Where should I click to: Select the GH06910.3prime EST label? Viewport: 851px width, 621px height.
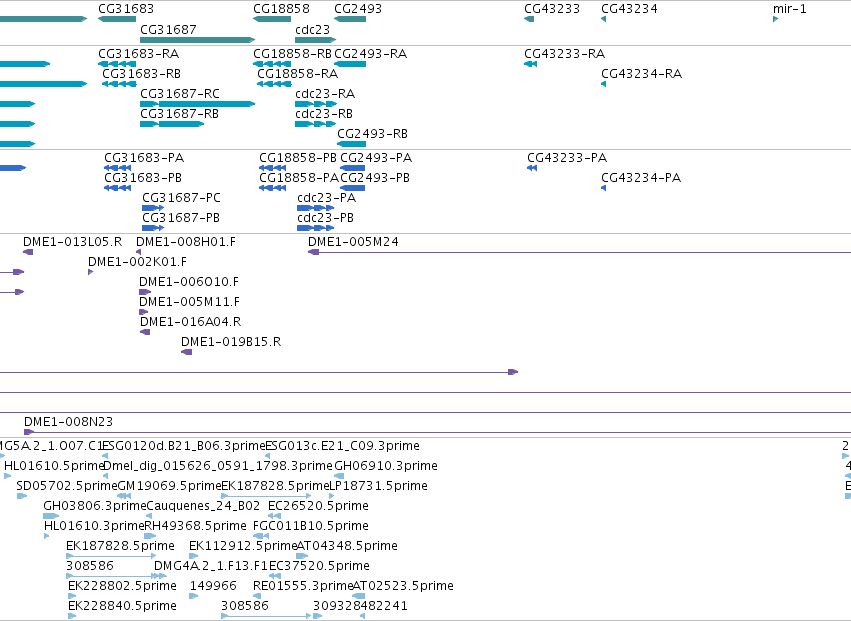click(386, 466)
